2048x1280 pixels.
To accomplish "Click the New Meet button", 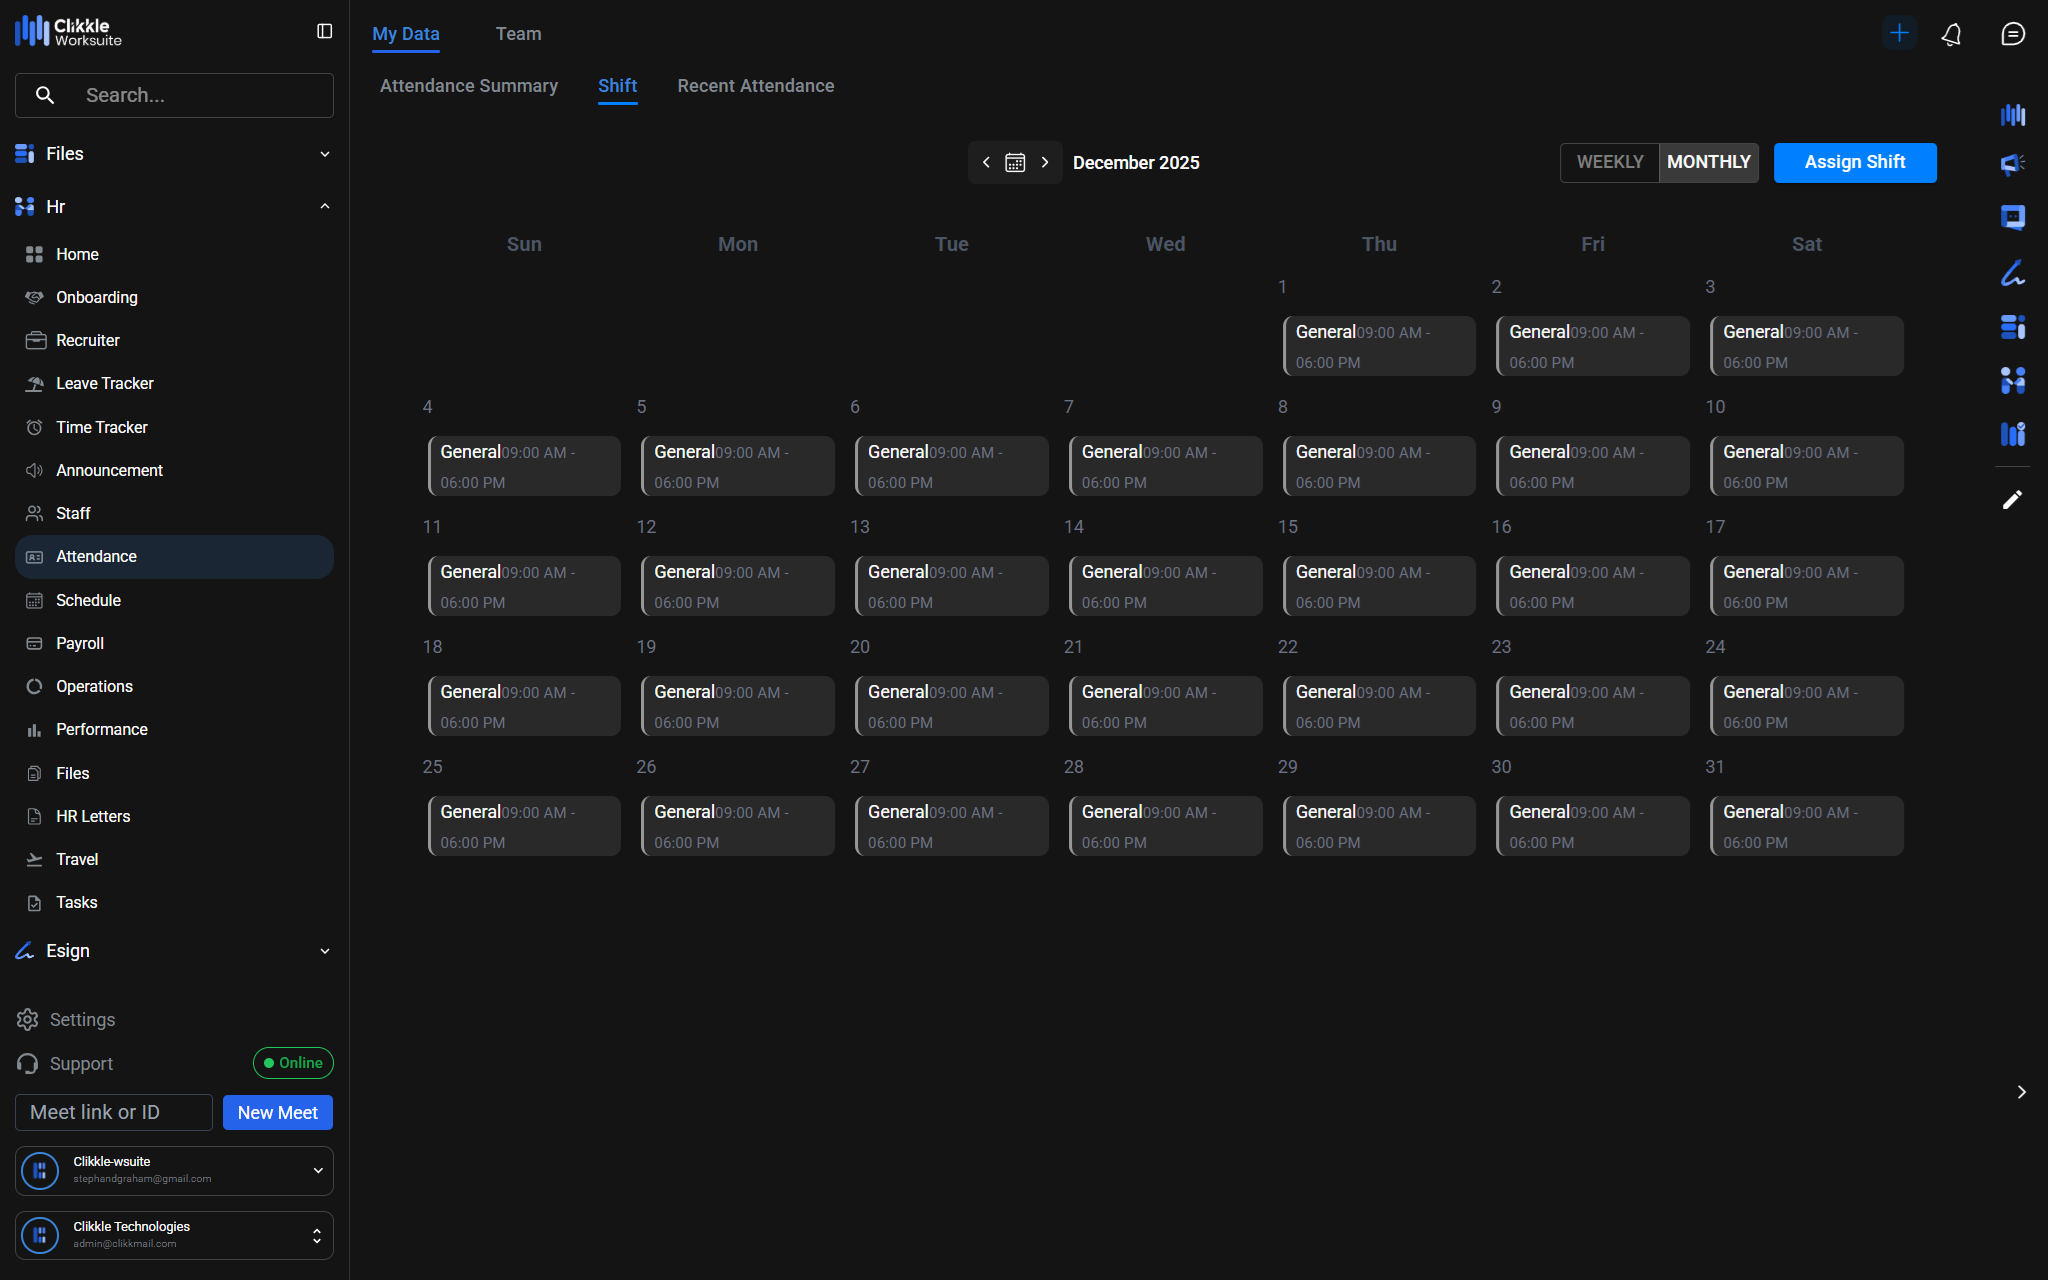I will coord(277,1112).
